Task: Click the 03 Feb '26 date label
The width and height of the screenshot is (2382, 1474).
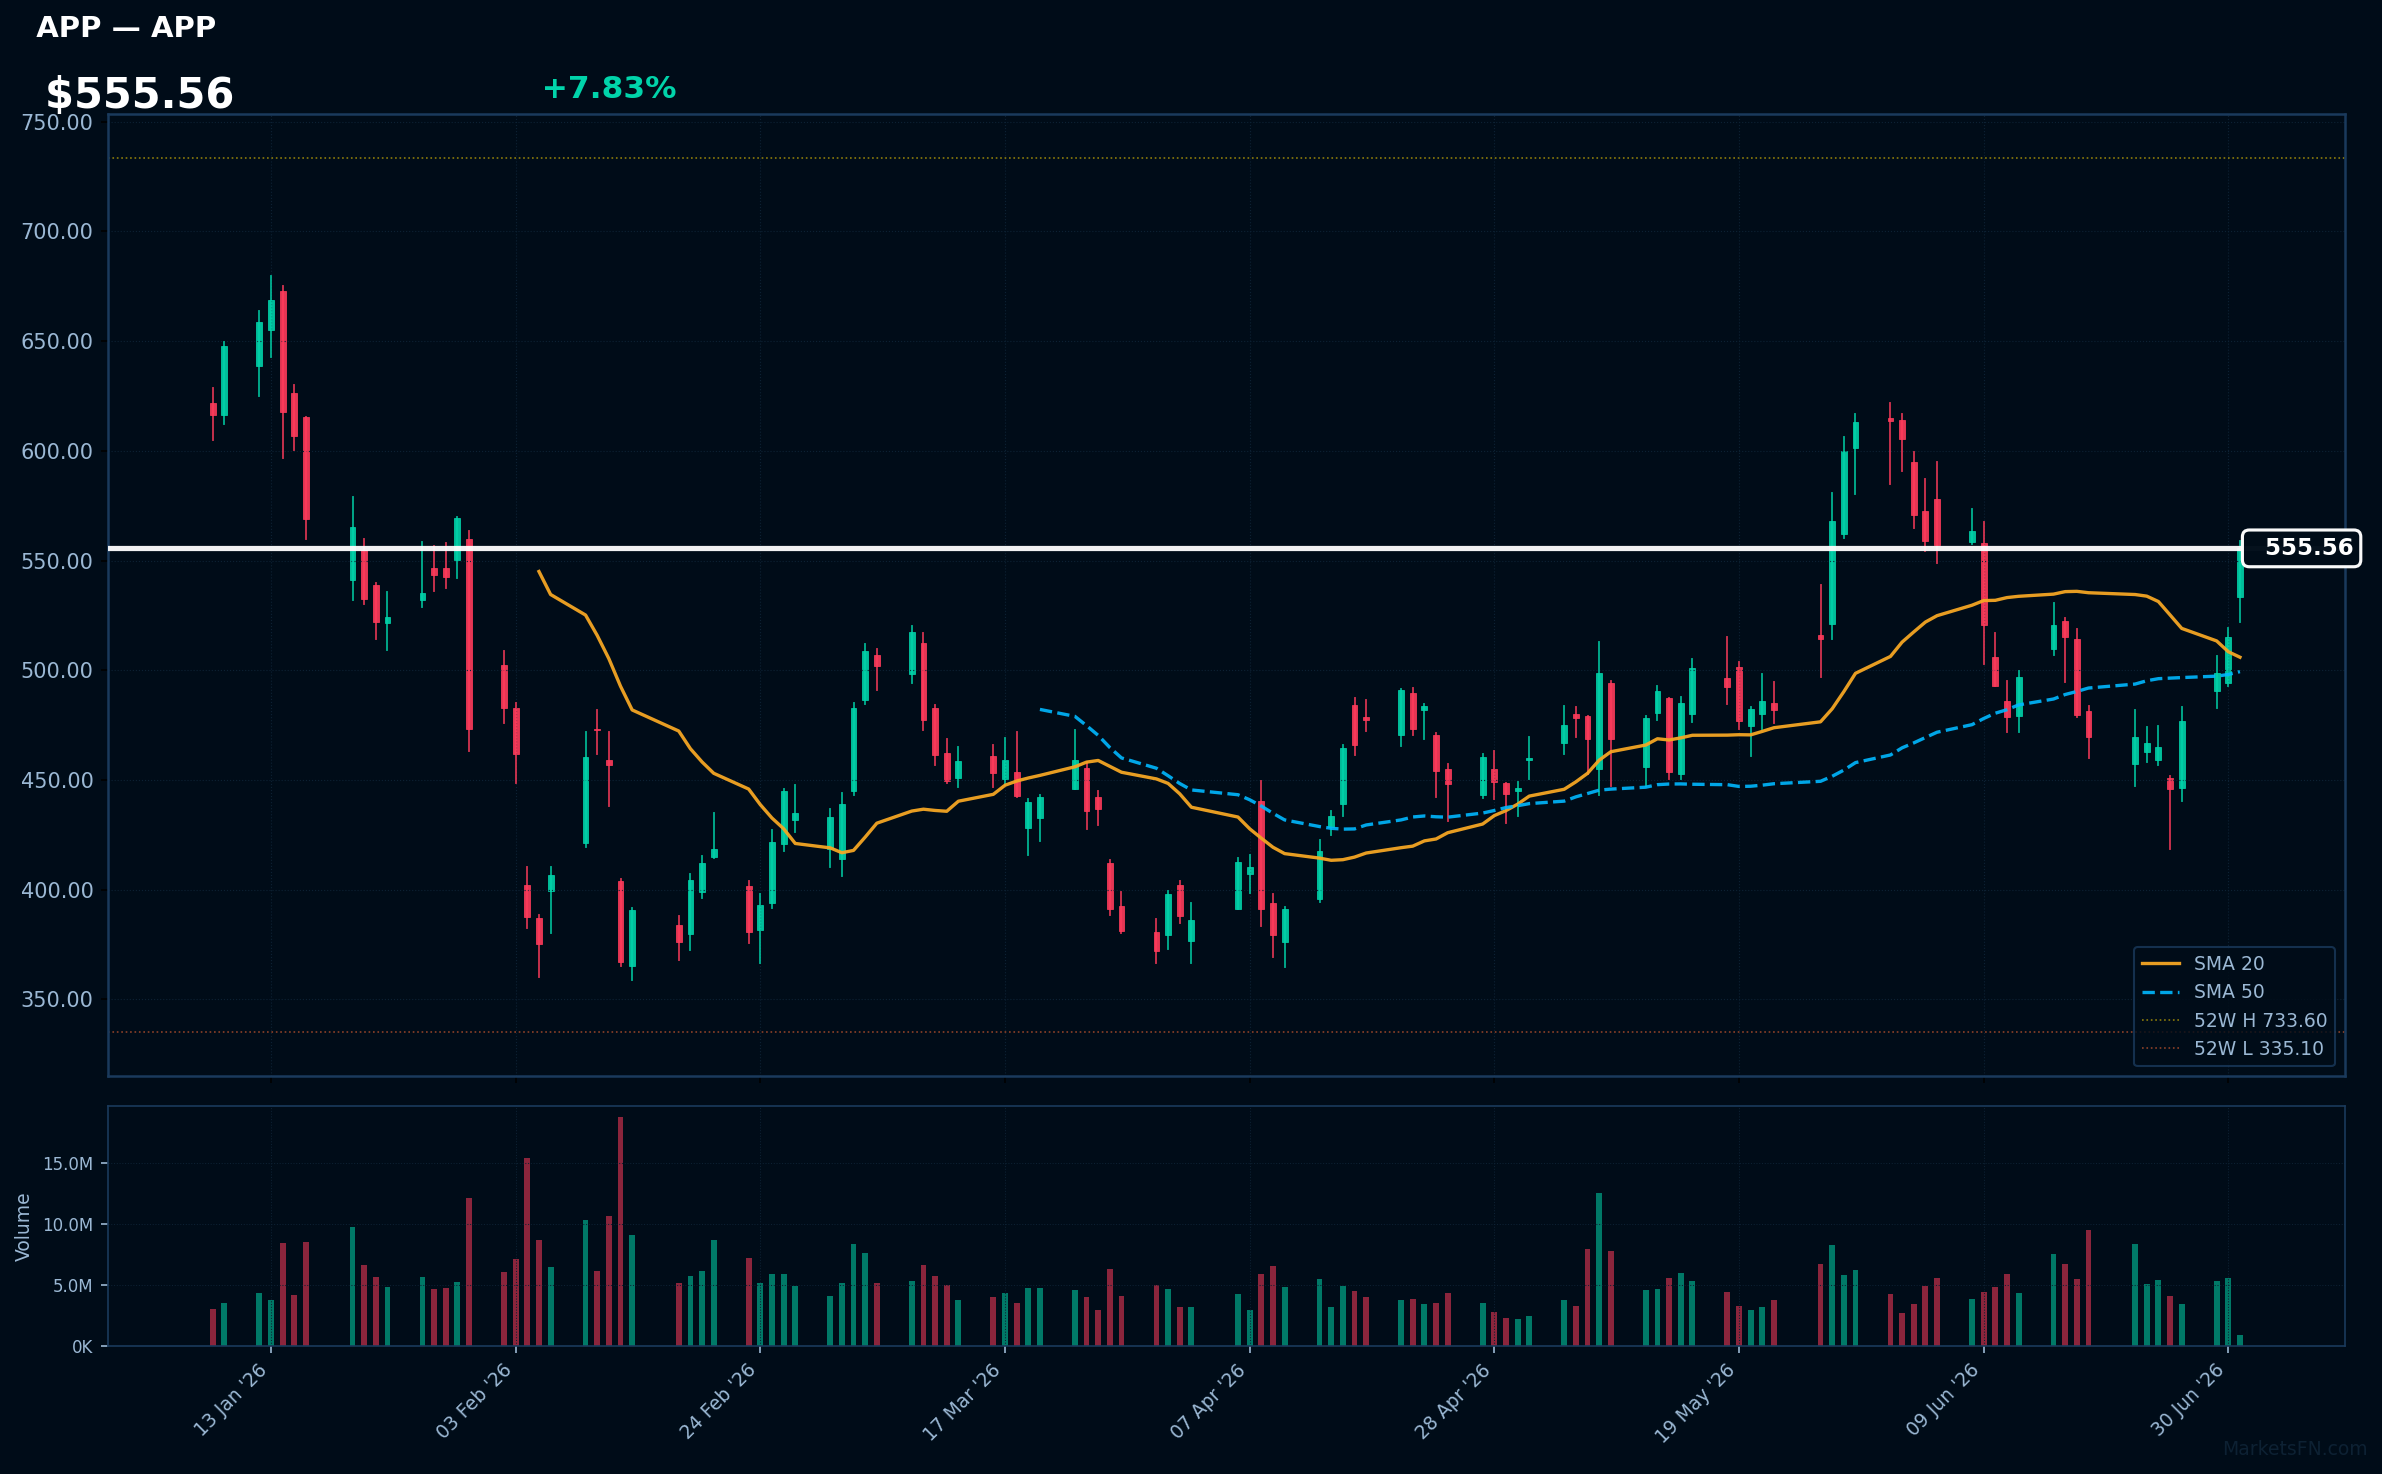Action: 474,1400
